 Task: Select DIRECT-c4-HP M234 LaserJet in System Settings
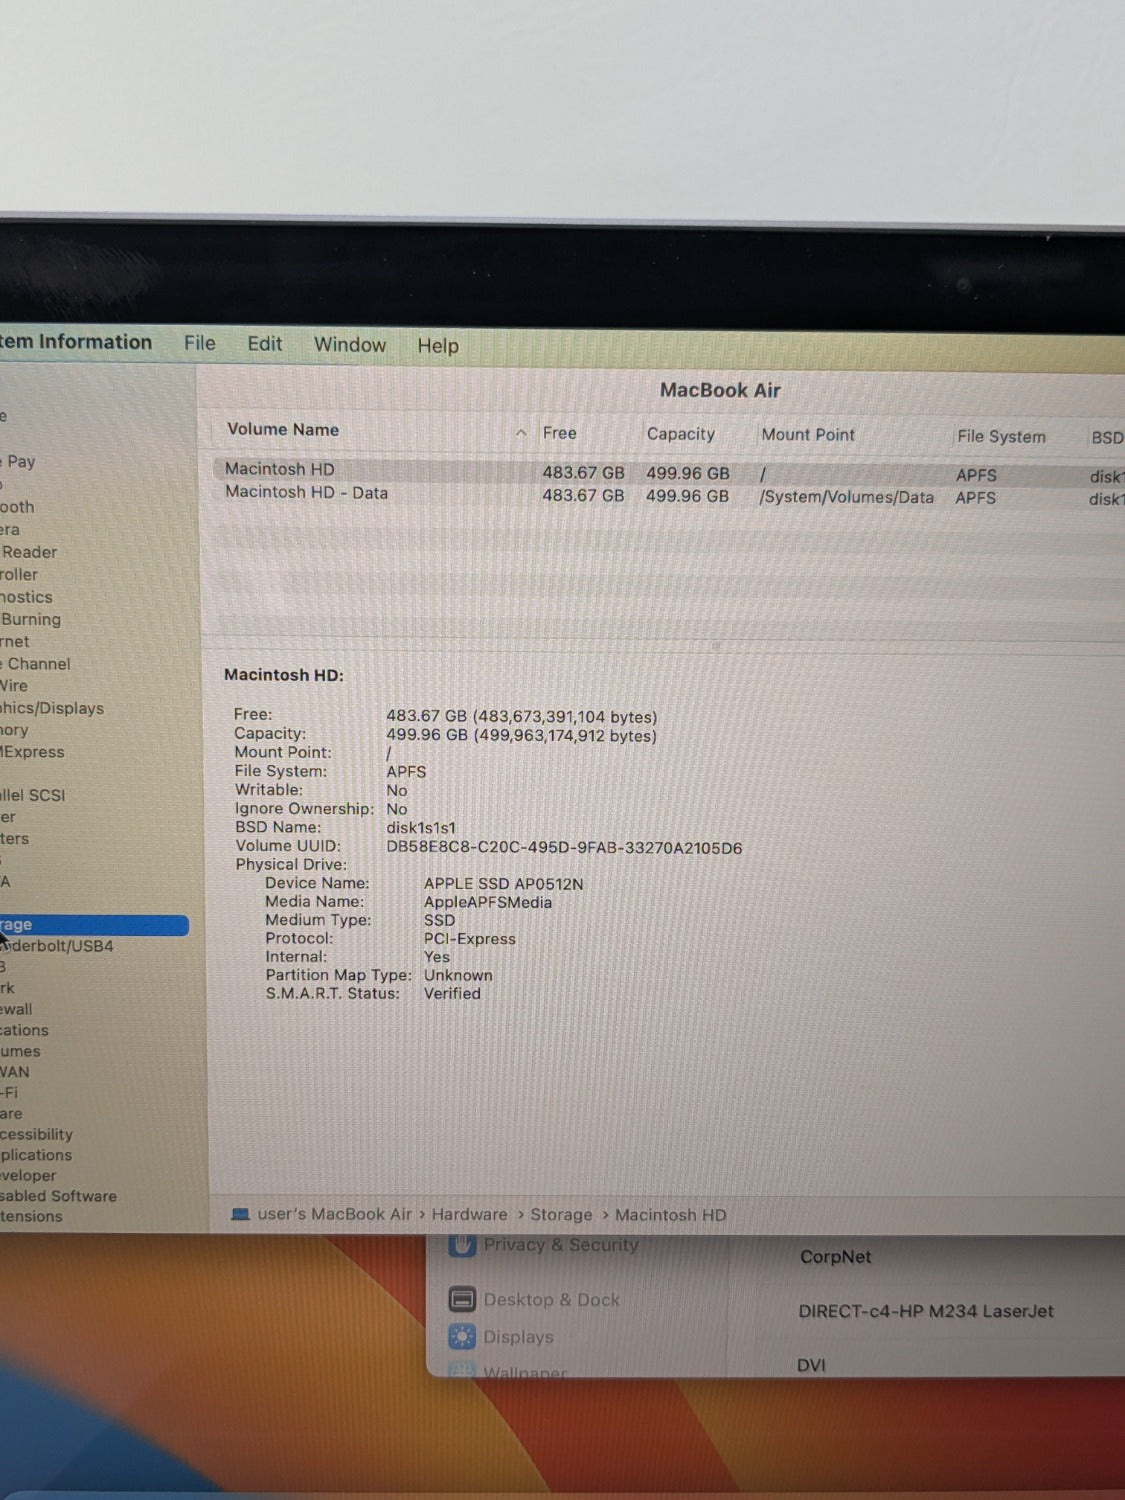tap(926, 1311)
